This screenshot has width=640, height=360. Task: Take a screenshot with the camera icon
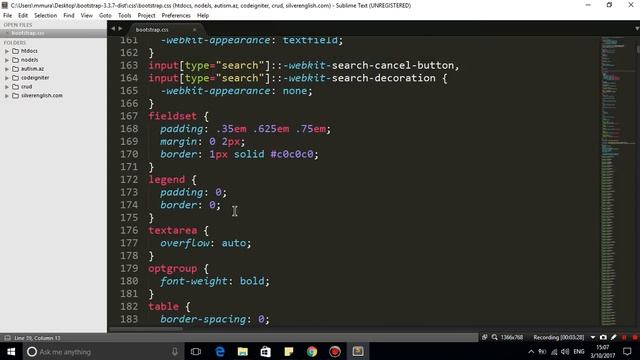pos(603,337)
